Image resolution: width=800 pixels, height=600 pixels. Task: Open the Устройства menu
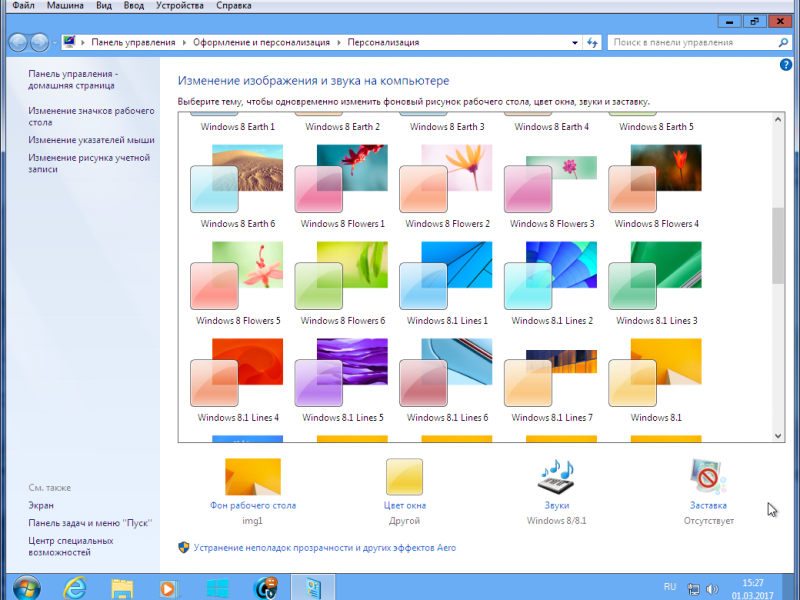click(x=180, y=6)
